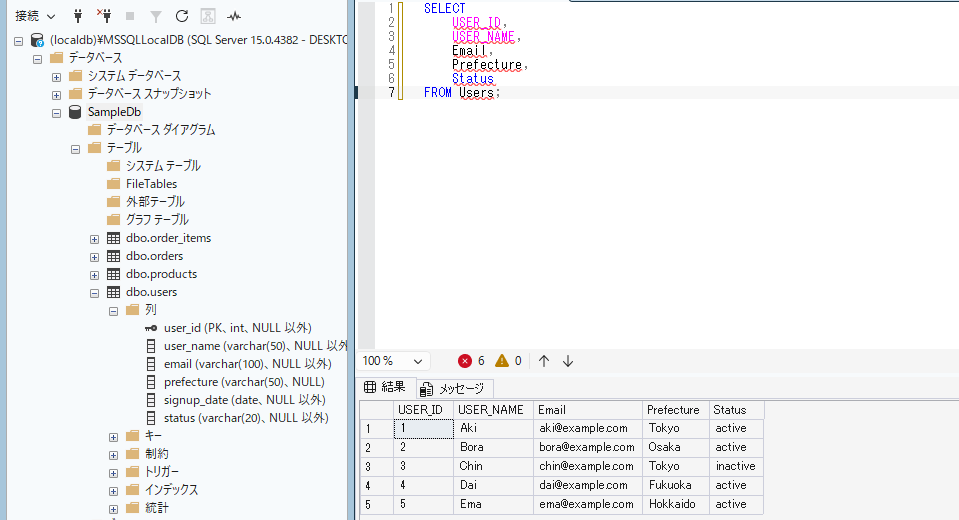The width and height of the screenshot is (959, 520).
Task: Refresh Object Explorer with the circular arrow icon
Action: [x=182, y=17]
